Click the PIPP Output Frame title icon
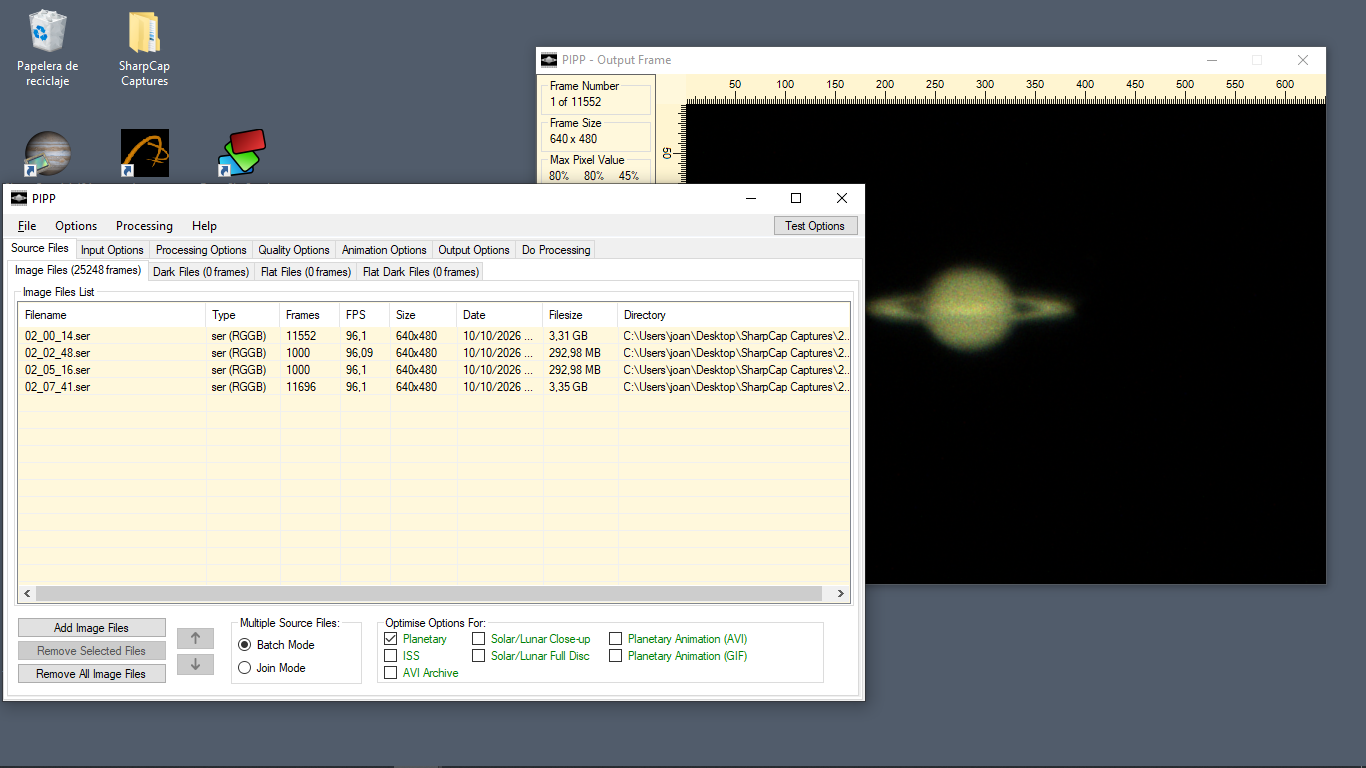1366x768 pixels. [549, 60]
